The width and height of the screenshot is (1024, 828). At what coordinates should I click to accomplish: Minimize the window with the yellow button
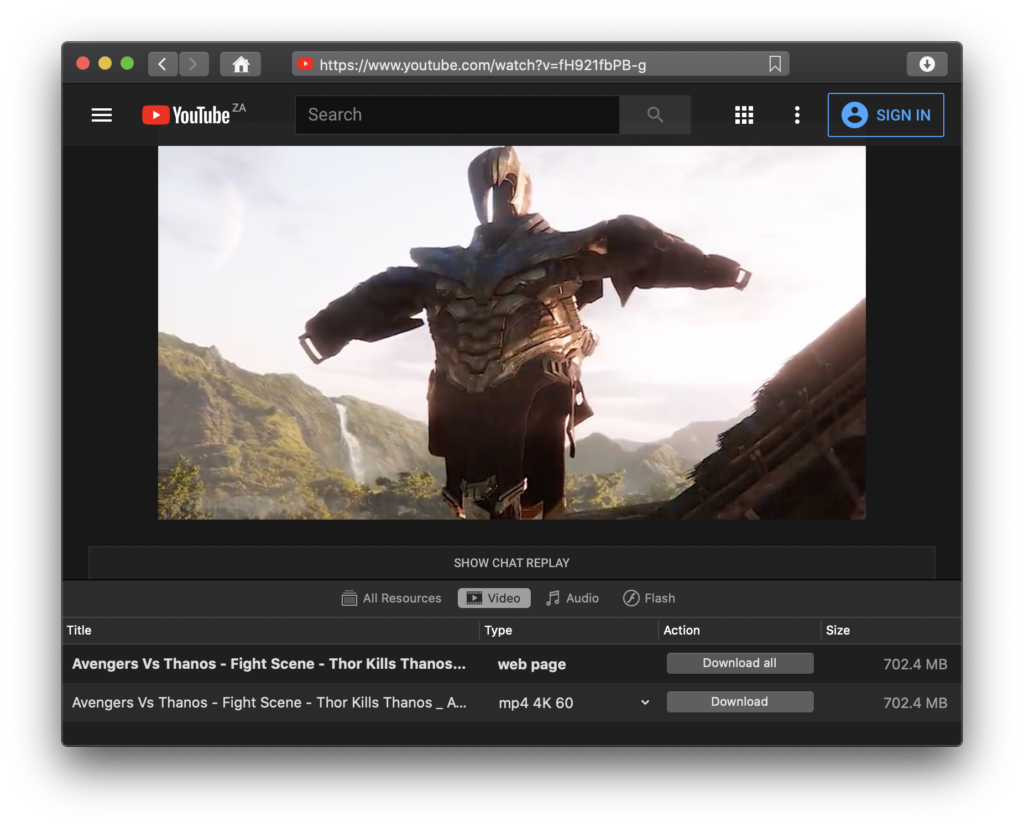click(105, 63)
